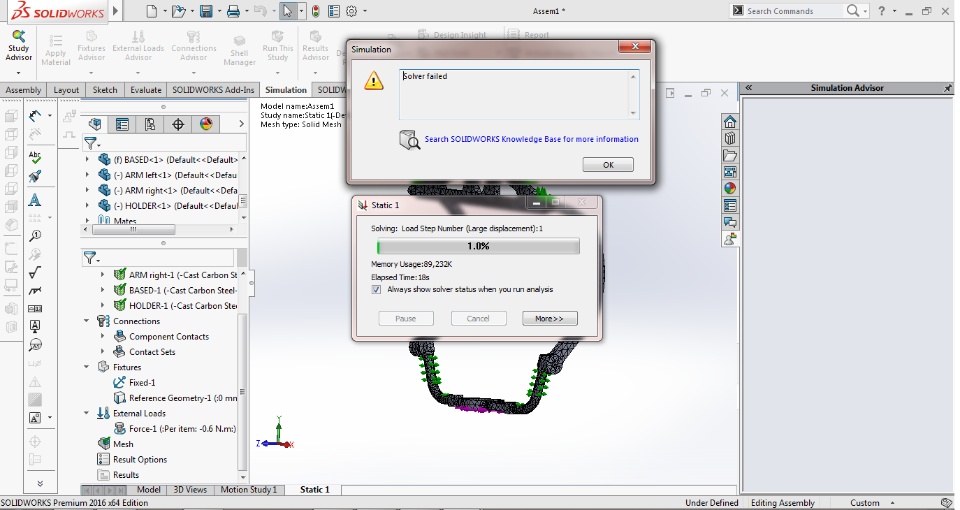Click the New document icon

tap(151, 10)
